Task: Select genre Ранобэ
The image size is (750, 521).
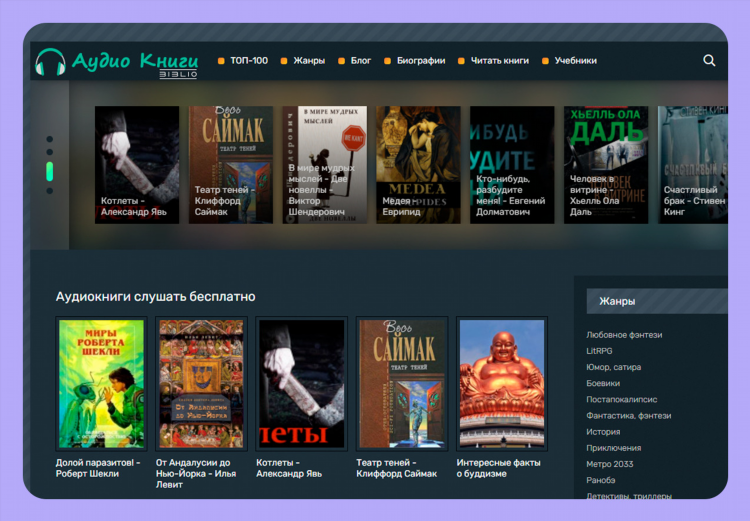Action: [x=601, y=480]
